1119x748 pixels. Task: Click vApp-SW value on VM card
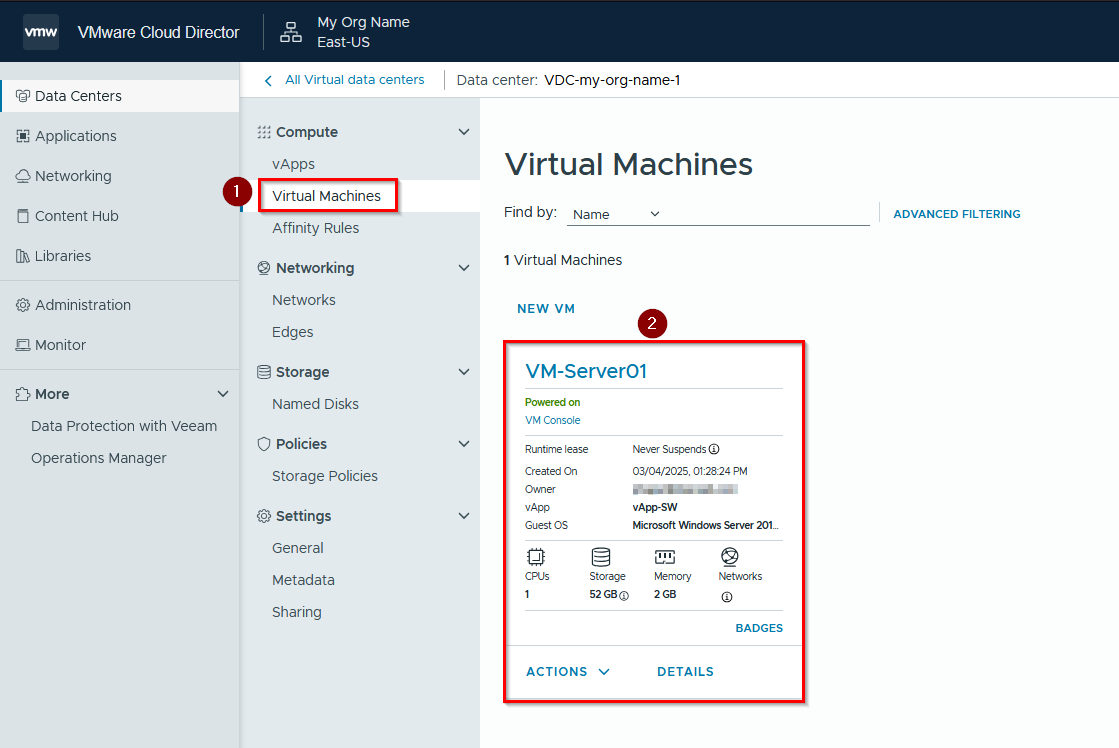[x=654, y=507]
